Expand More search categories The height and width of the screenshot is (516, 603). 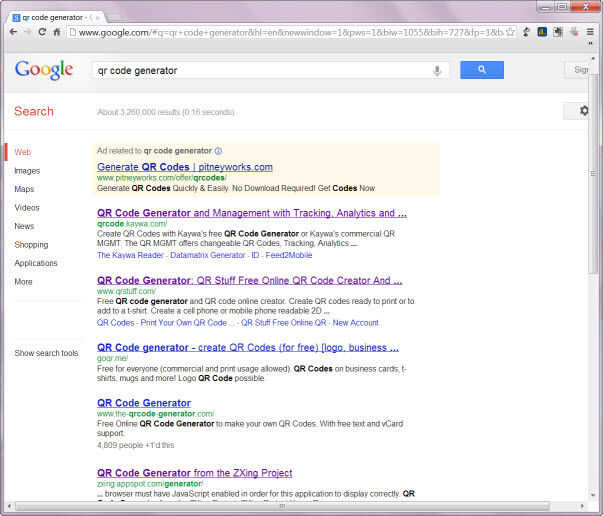(x=23, y=282)
